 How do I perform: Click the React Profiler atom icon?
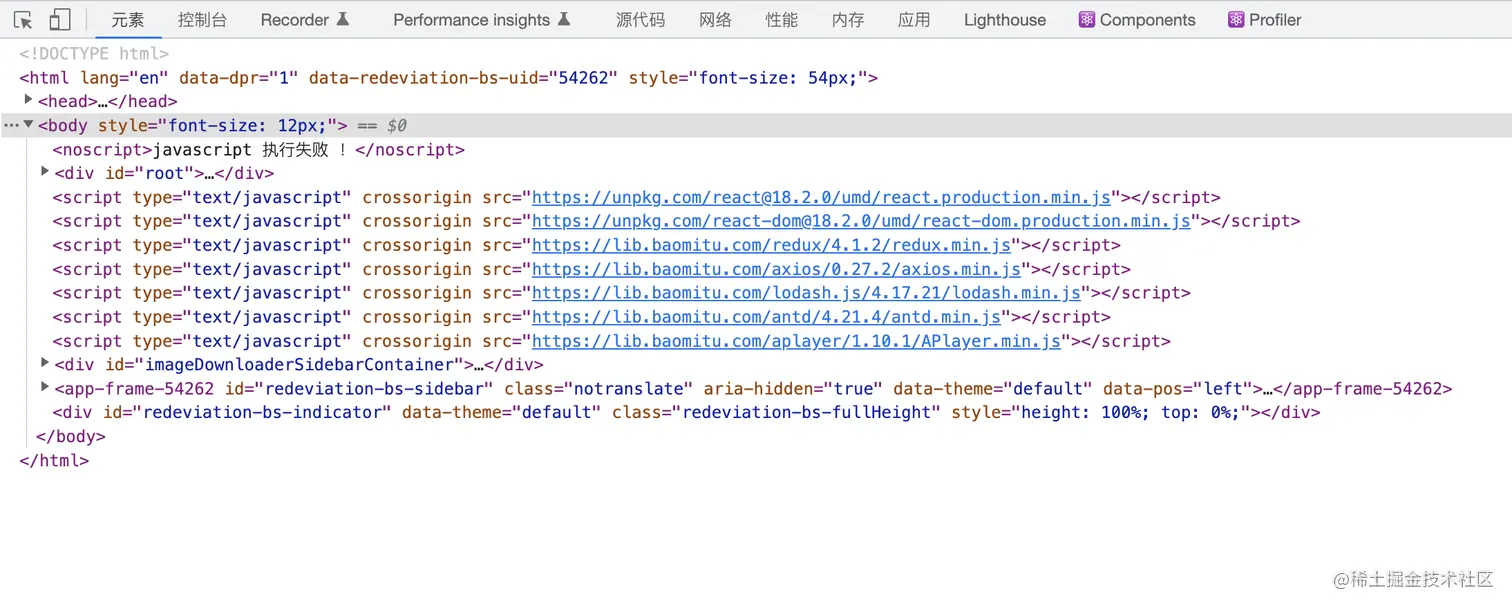click(x=1236, y=20)
